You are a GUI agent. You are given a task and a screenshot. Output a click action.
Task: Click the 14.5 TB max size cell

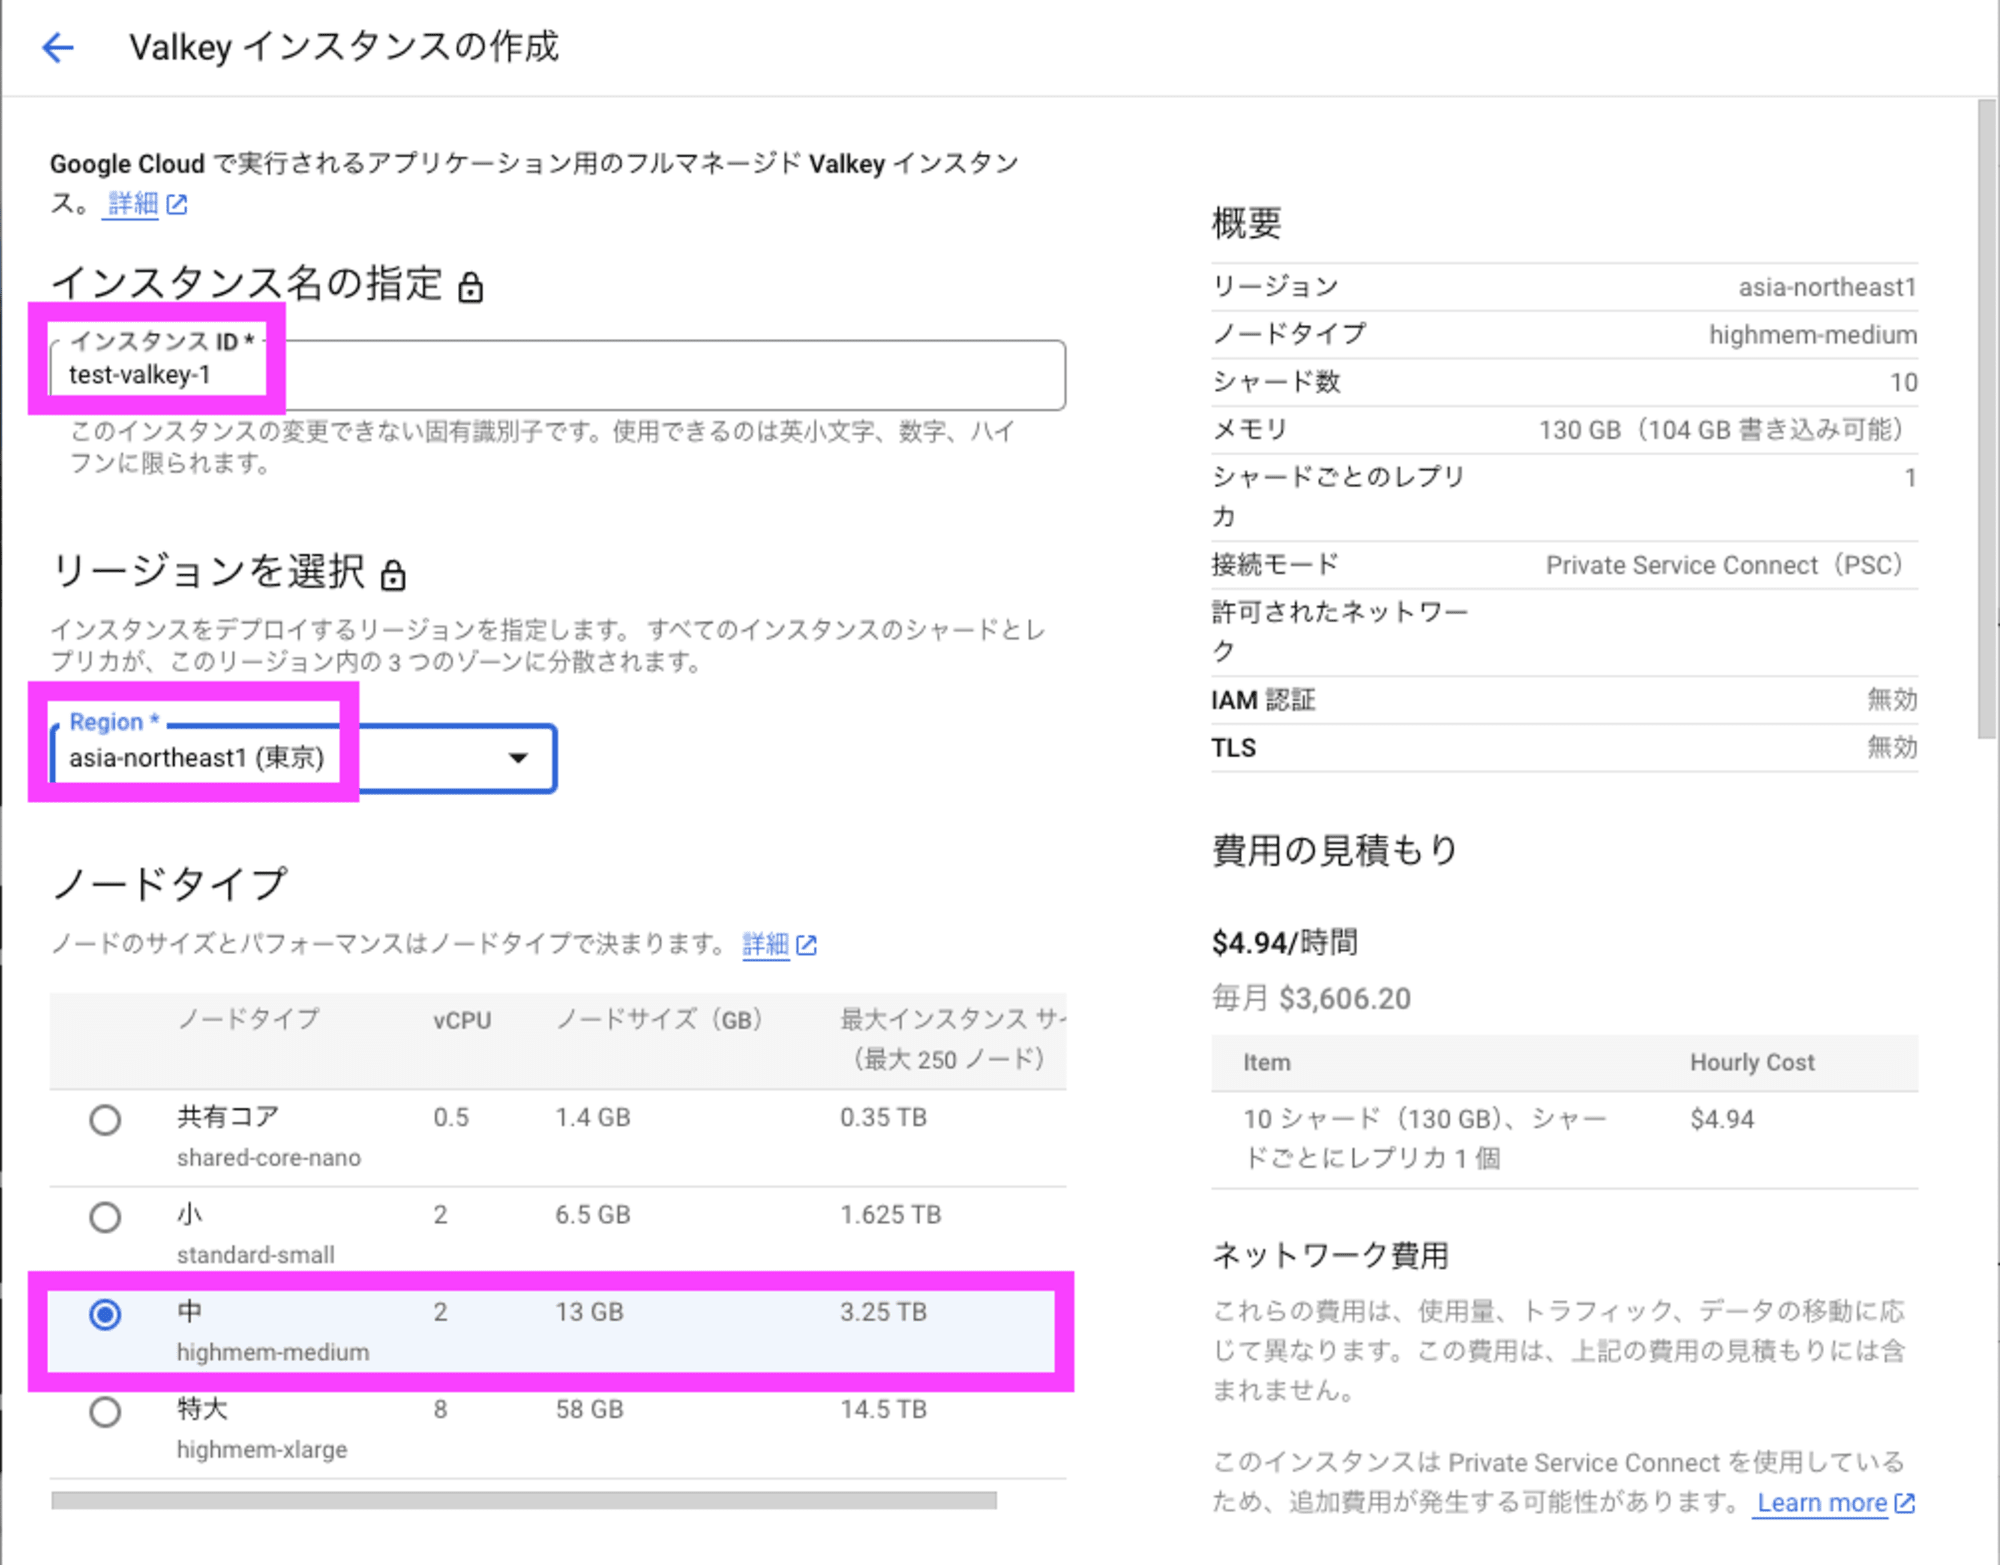click(x=883, y=1409)
